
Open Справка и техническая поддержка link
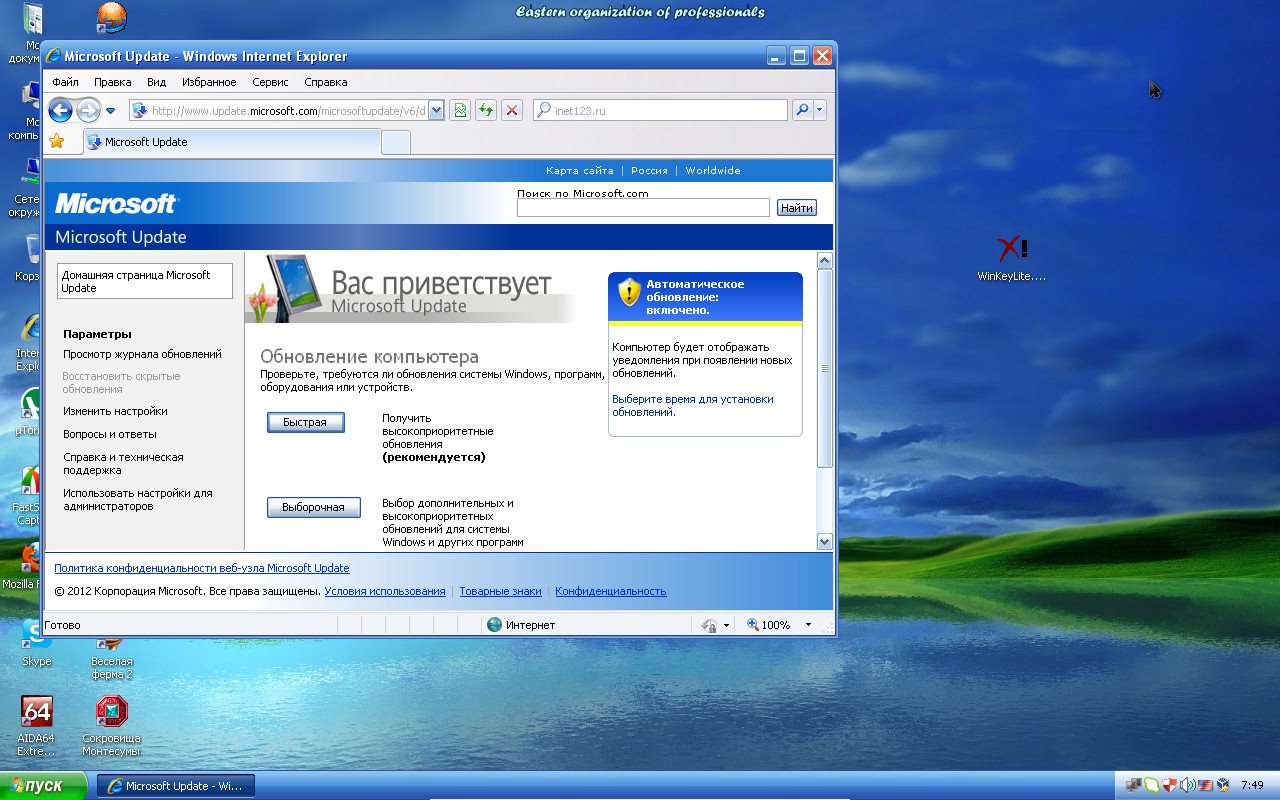[x=123, y=463]
